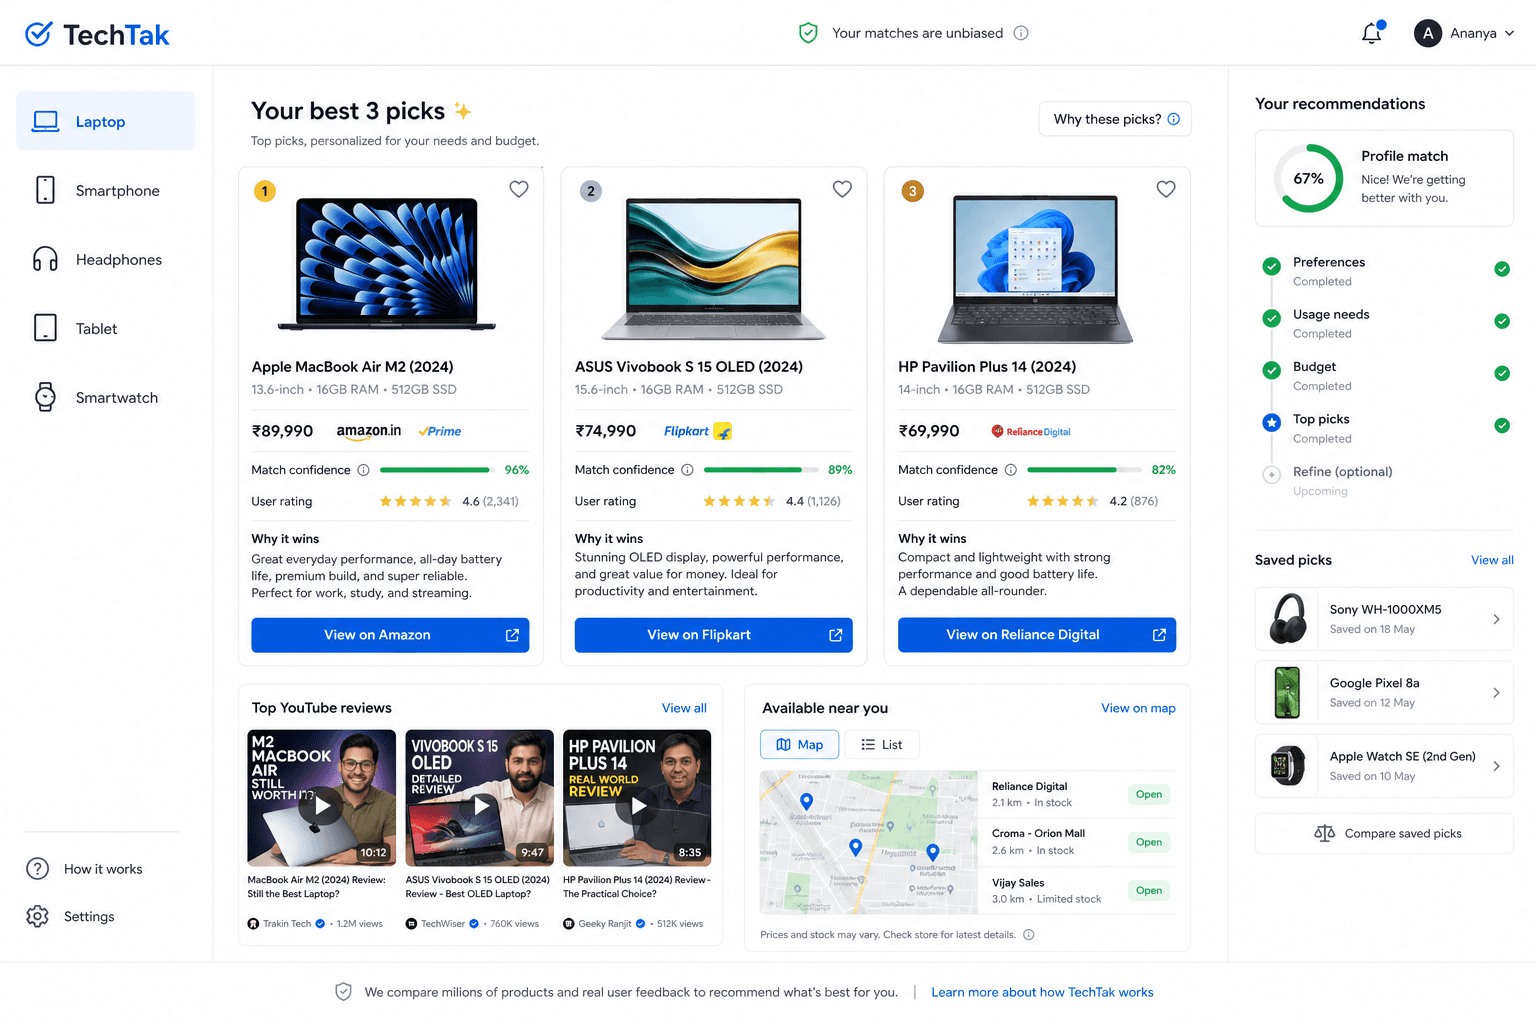The height and width of the screenshot is (1024, 1536).
Task: Click the ASUS Vivobook 89% confidence bar
Action: (761, 470)
